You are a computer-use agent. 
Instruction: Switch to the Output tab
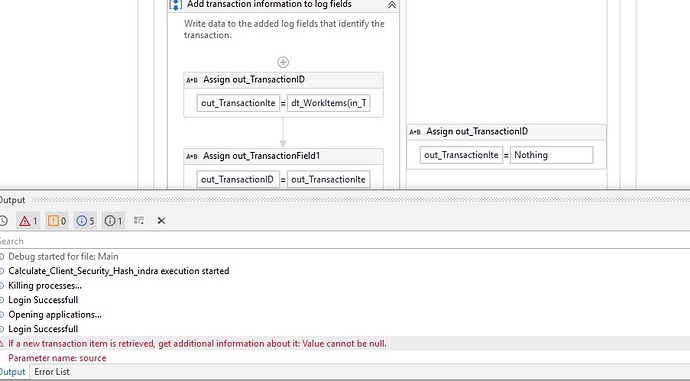[x=12, y=372]
